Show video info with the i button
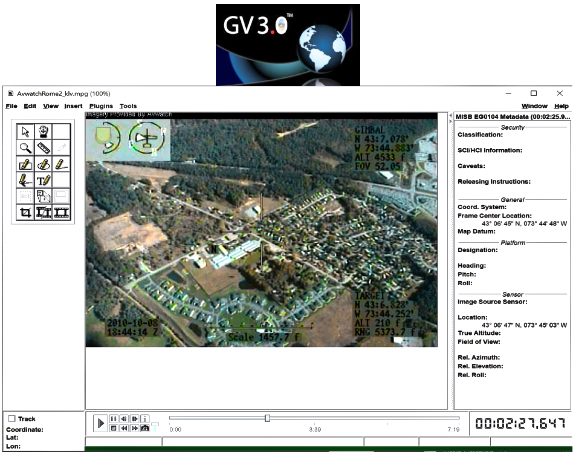The height and width of the screenshot is (454, 576). [x=145, y=419]
